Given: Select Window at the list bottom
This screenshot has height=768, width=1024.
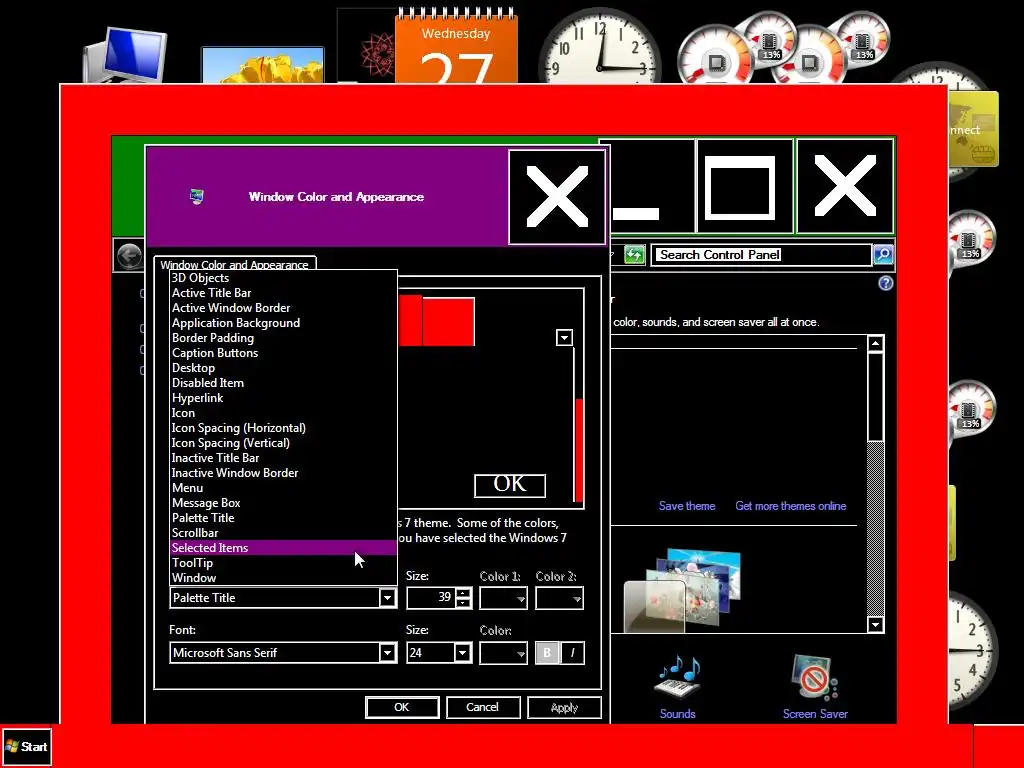Looking at the screenshot, I should (x=283, y=578).
